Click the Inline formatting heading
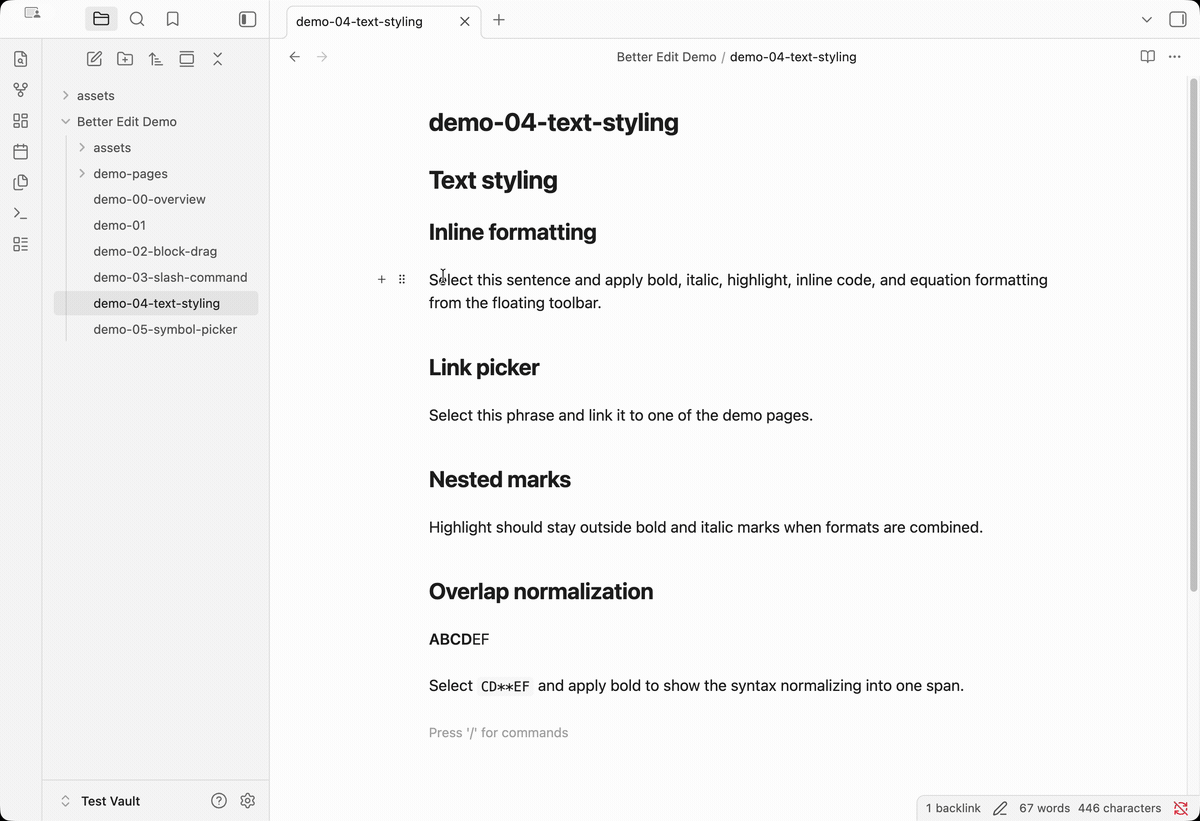The image size is (1200, 821). (512, 232)
